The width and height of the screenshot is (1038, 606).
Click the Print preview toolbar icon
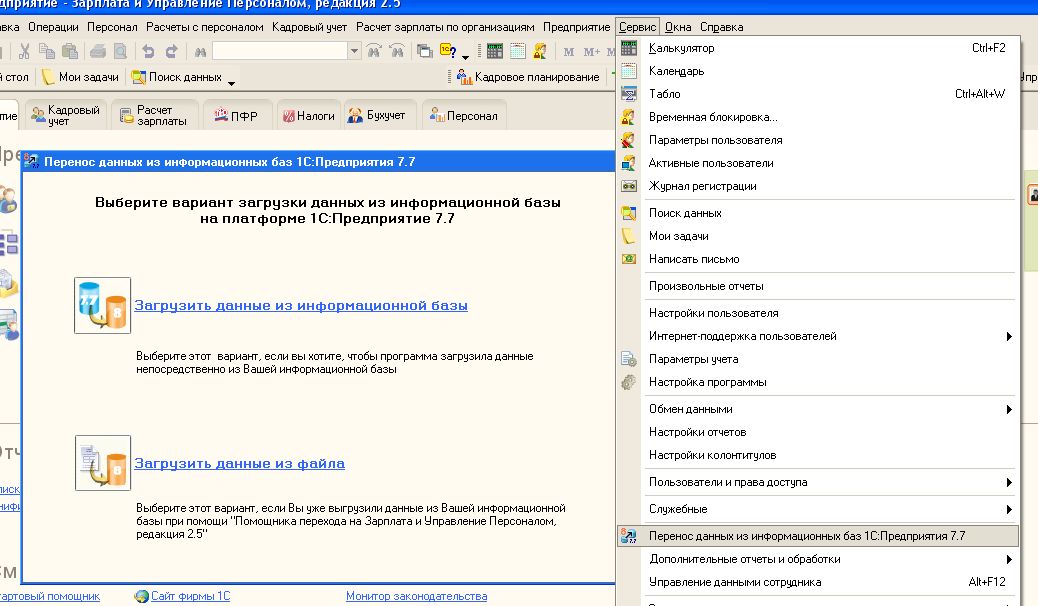point(120,51)
